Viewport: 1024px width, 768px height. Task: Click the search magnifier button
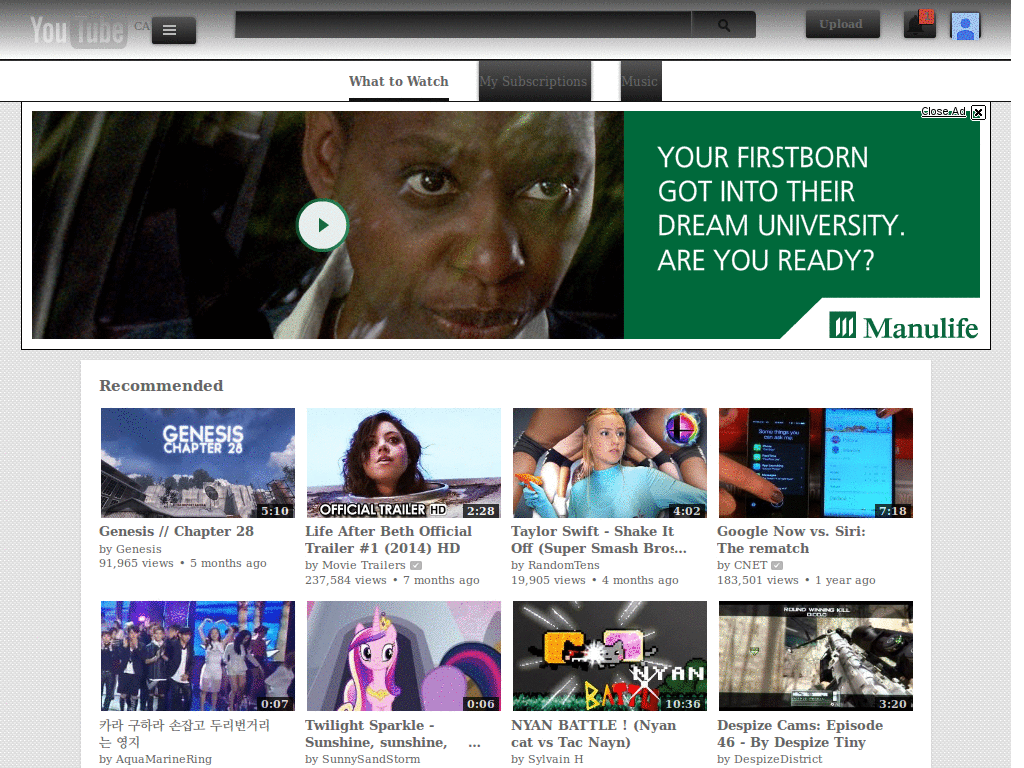click(724, 25)
